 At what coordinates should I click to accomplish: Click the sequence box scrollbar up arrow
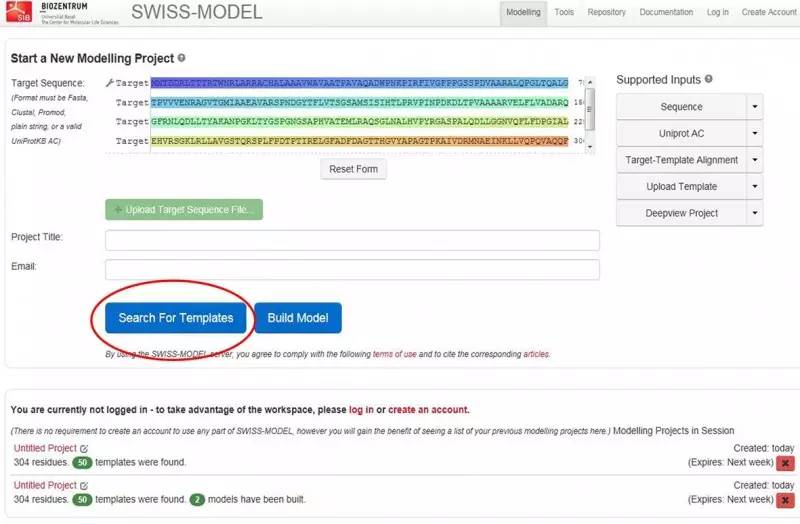point(590,82)
